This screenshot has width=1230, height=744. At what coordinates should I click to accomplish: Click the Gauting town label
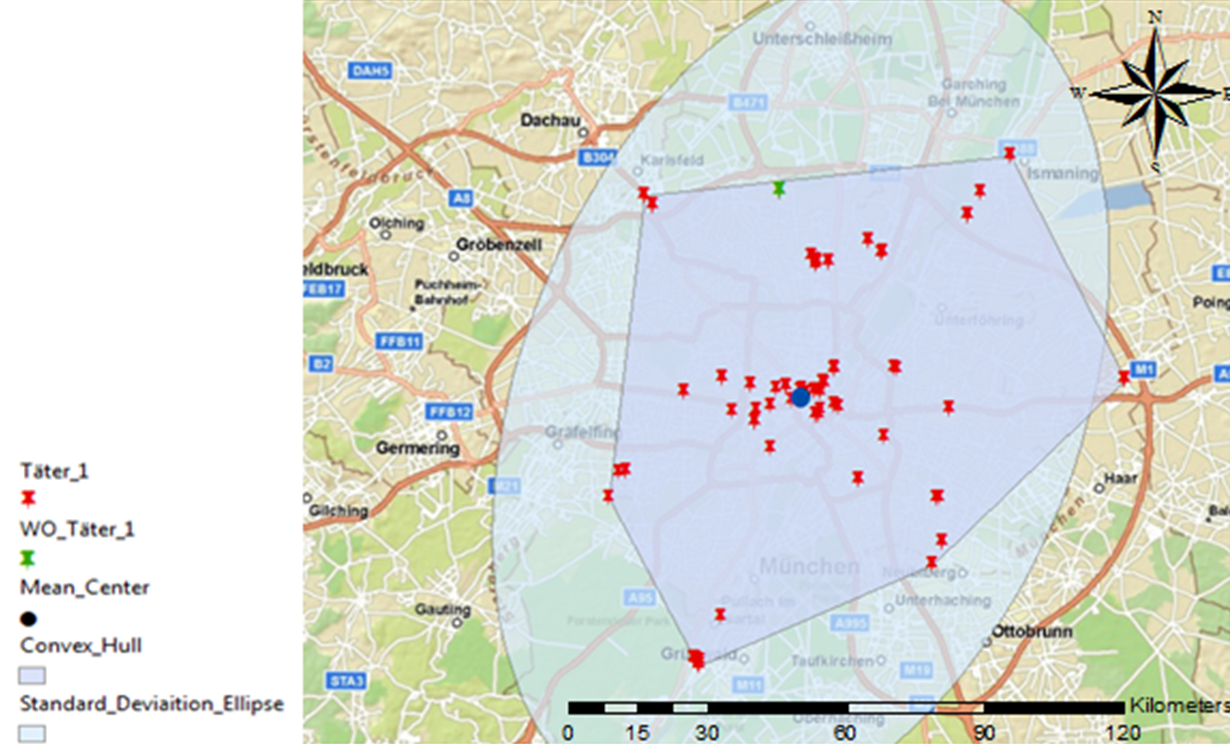click(x=443, y=609)
